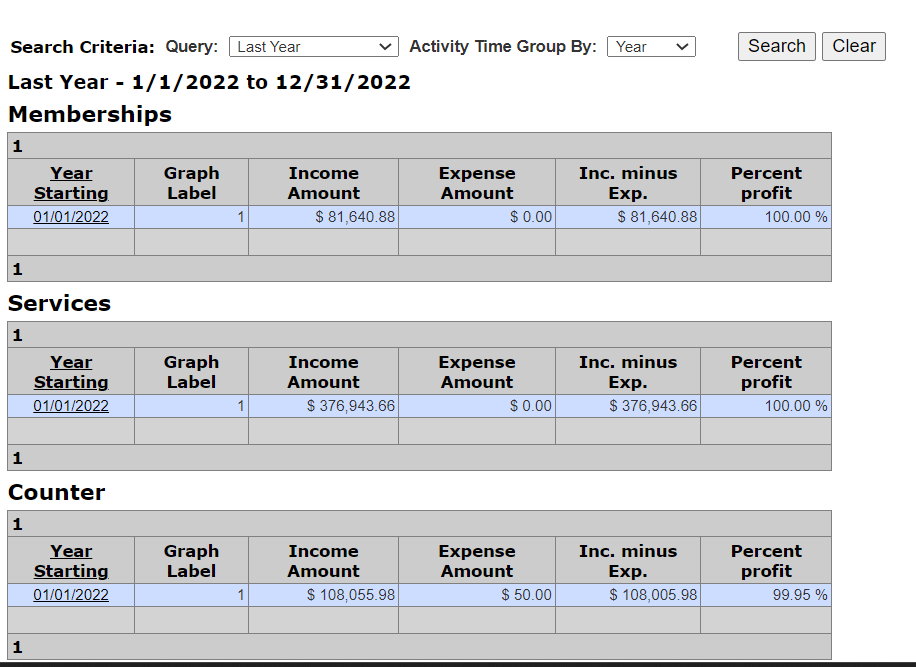Open the 01/01/2022 link under Memberships

70,217
